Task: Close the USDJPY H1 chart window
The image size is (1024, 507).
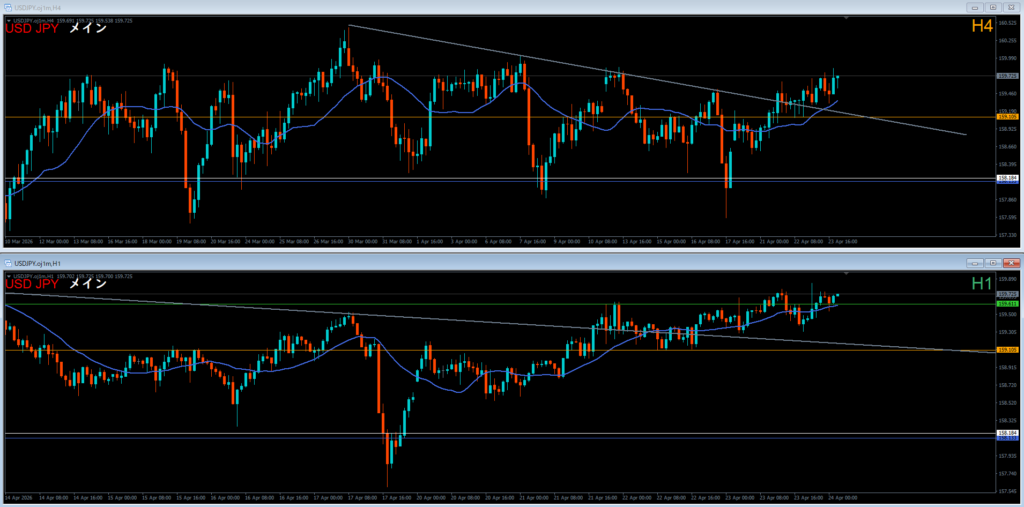Action: point(1012,263)
